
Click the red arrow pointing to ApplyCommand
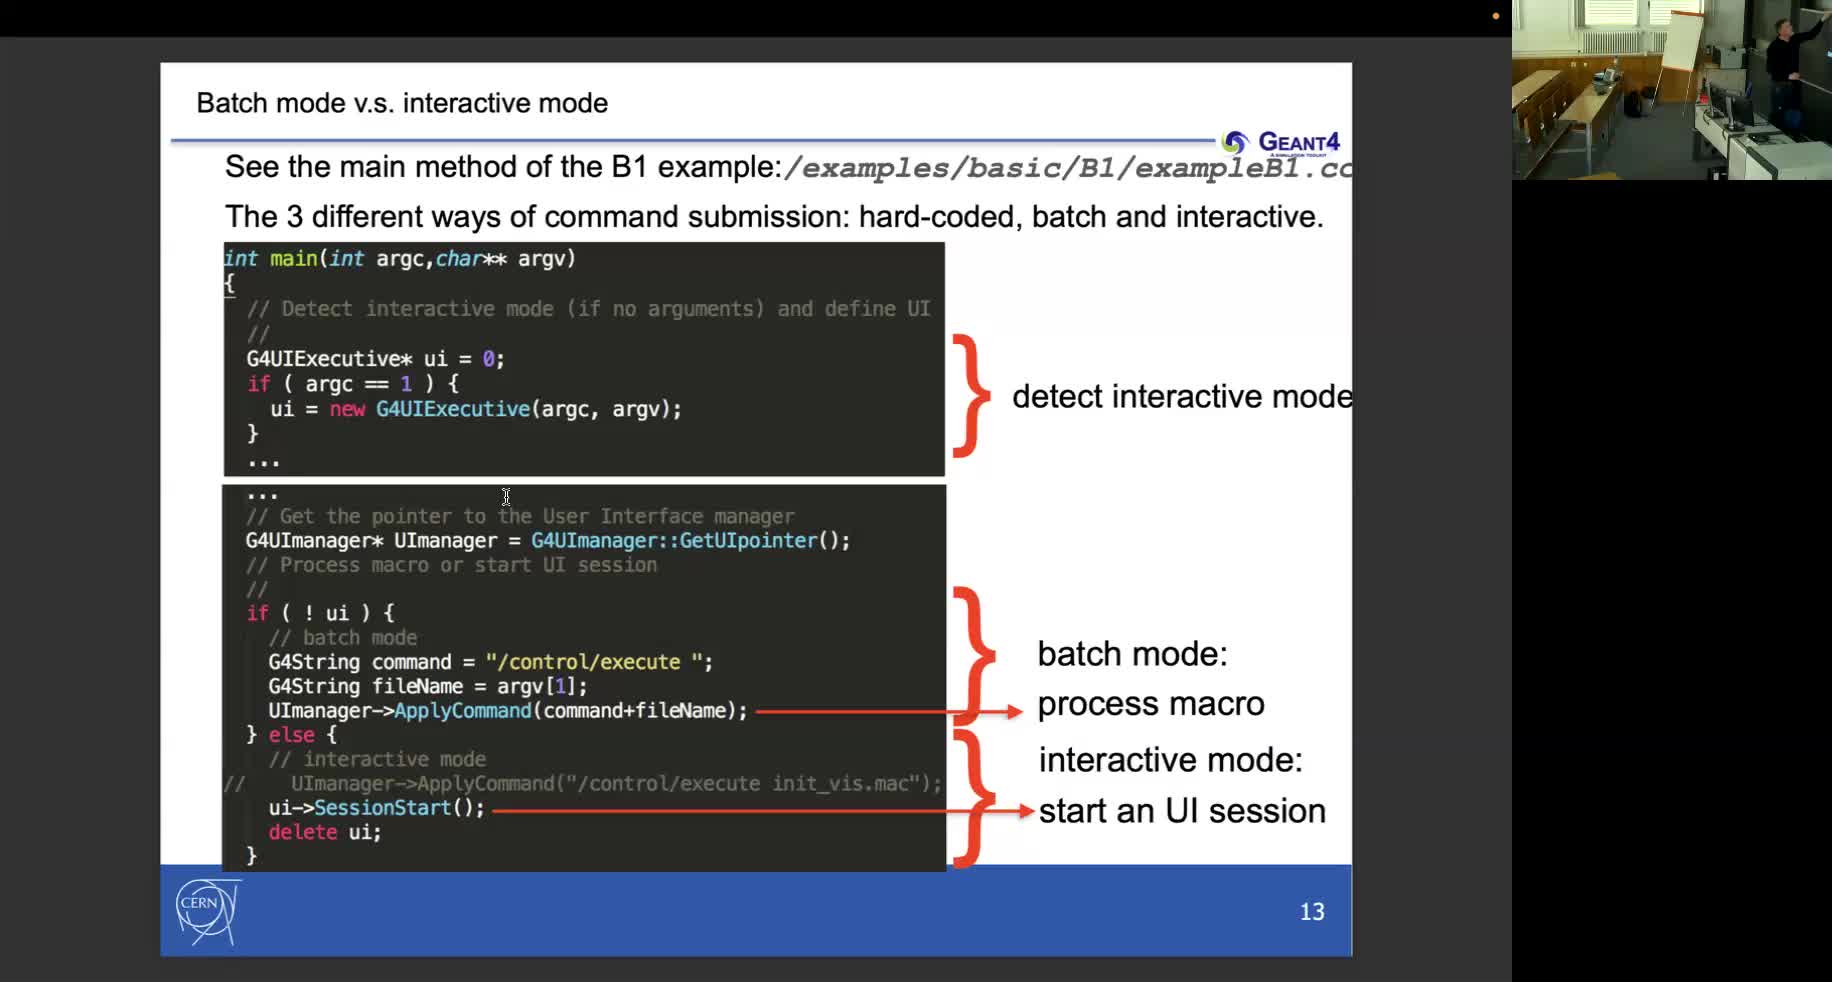[x=880, y=710]
